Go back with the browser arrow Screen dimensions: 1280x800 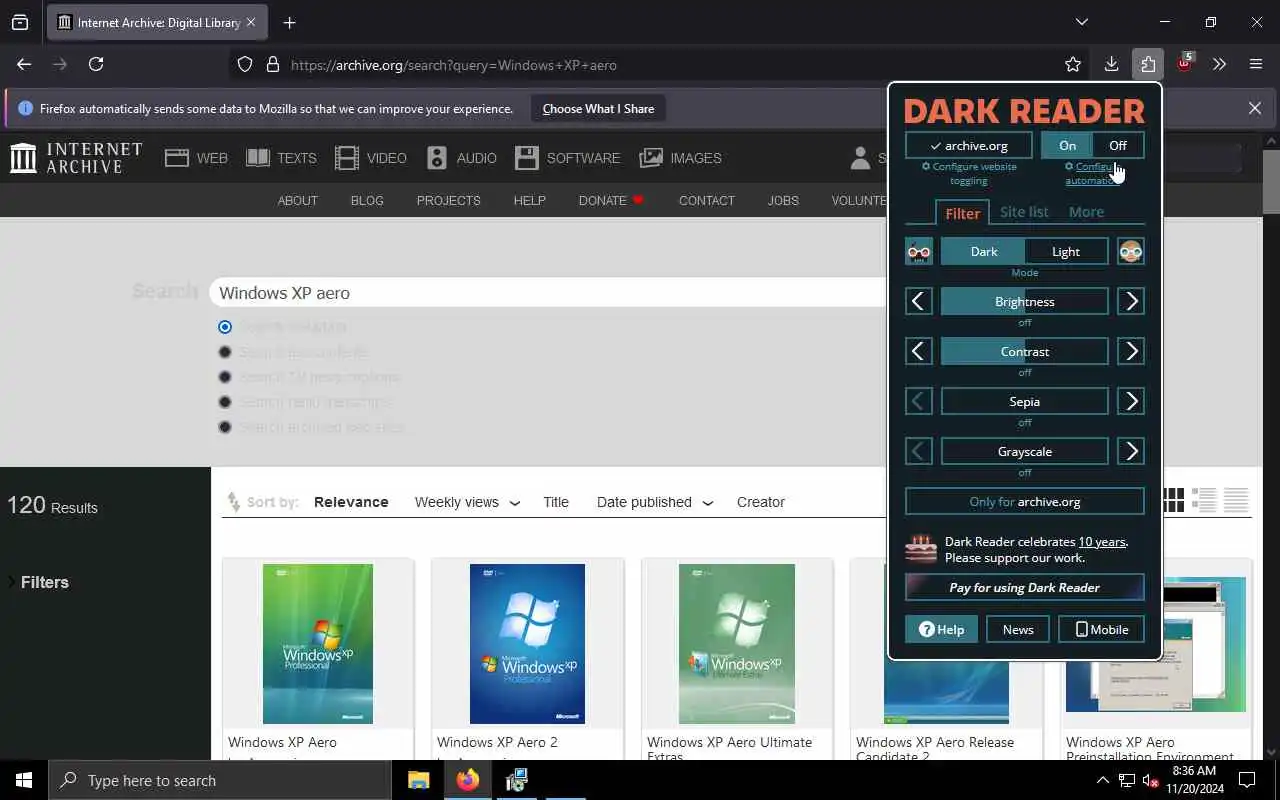(x=24, y=64)
